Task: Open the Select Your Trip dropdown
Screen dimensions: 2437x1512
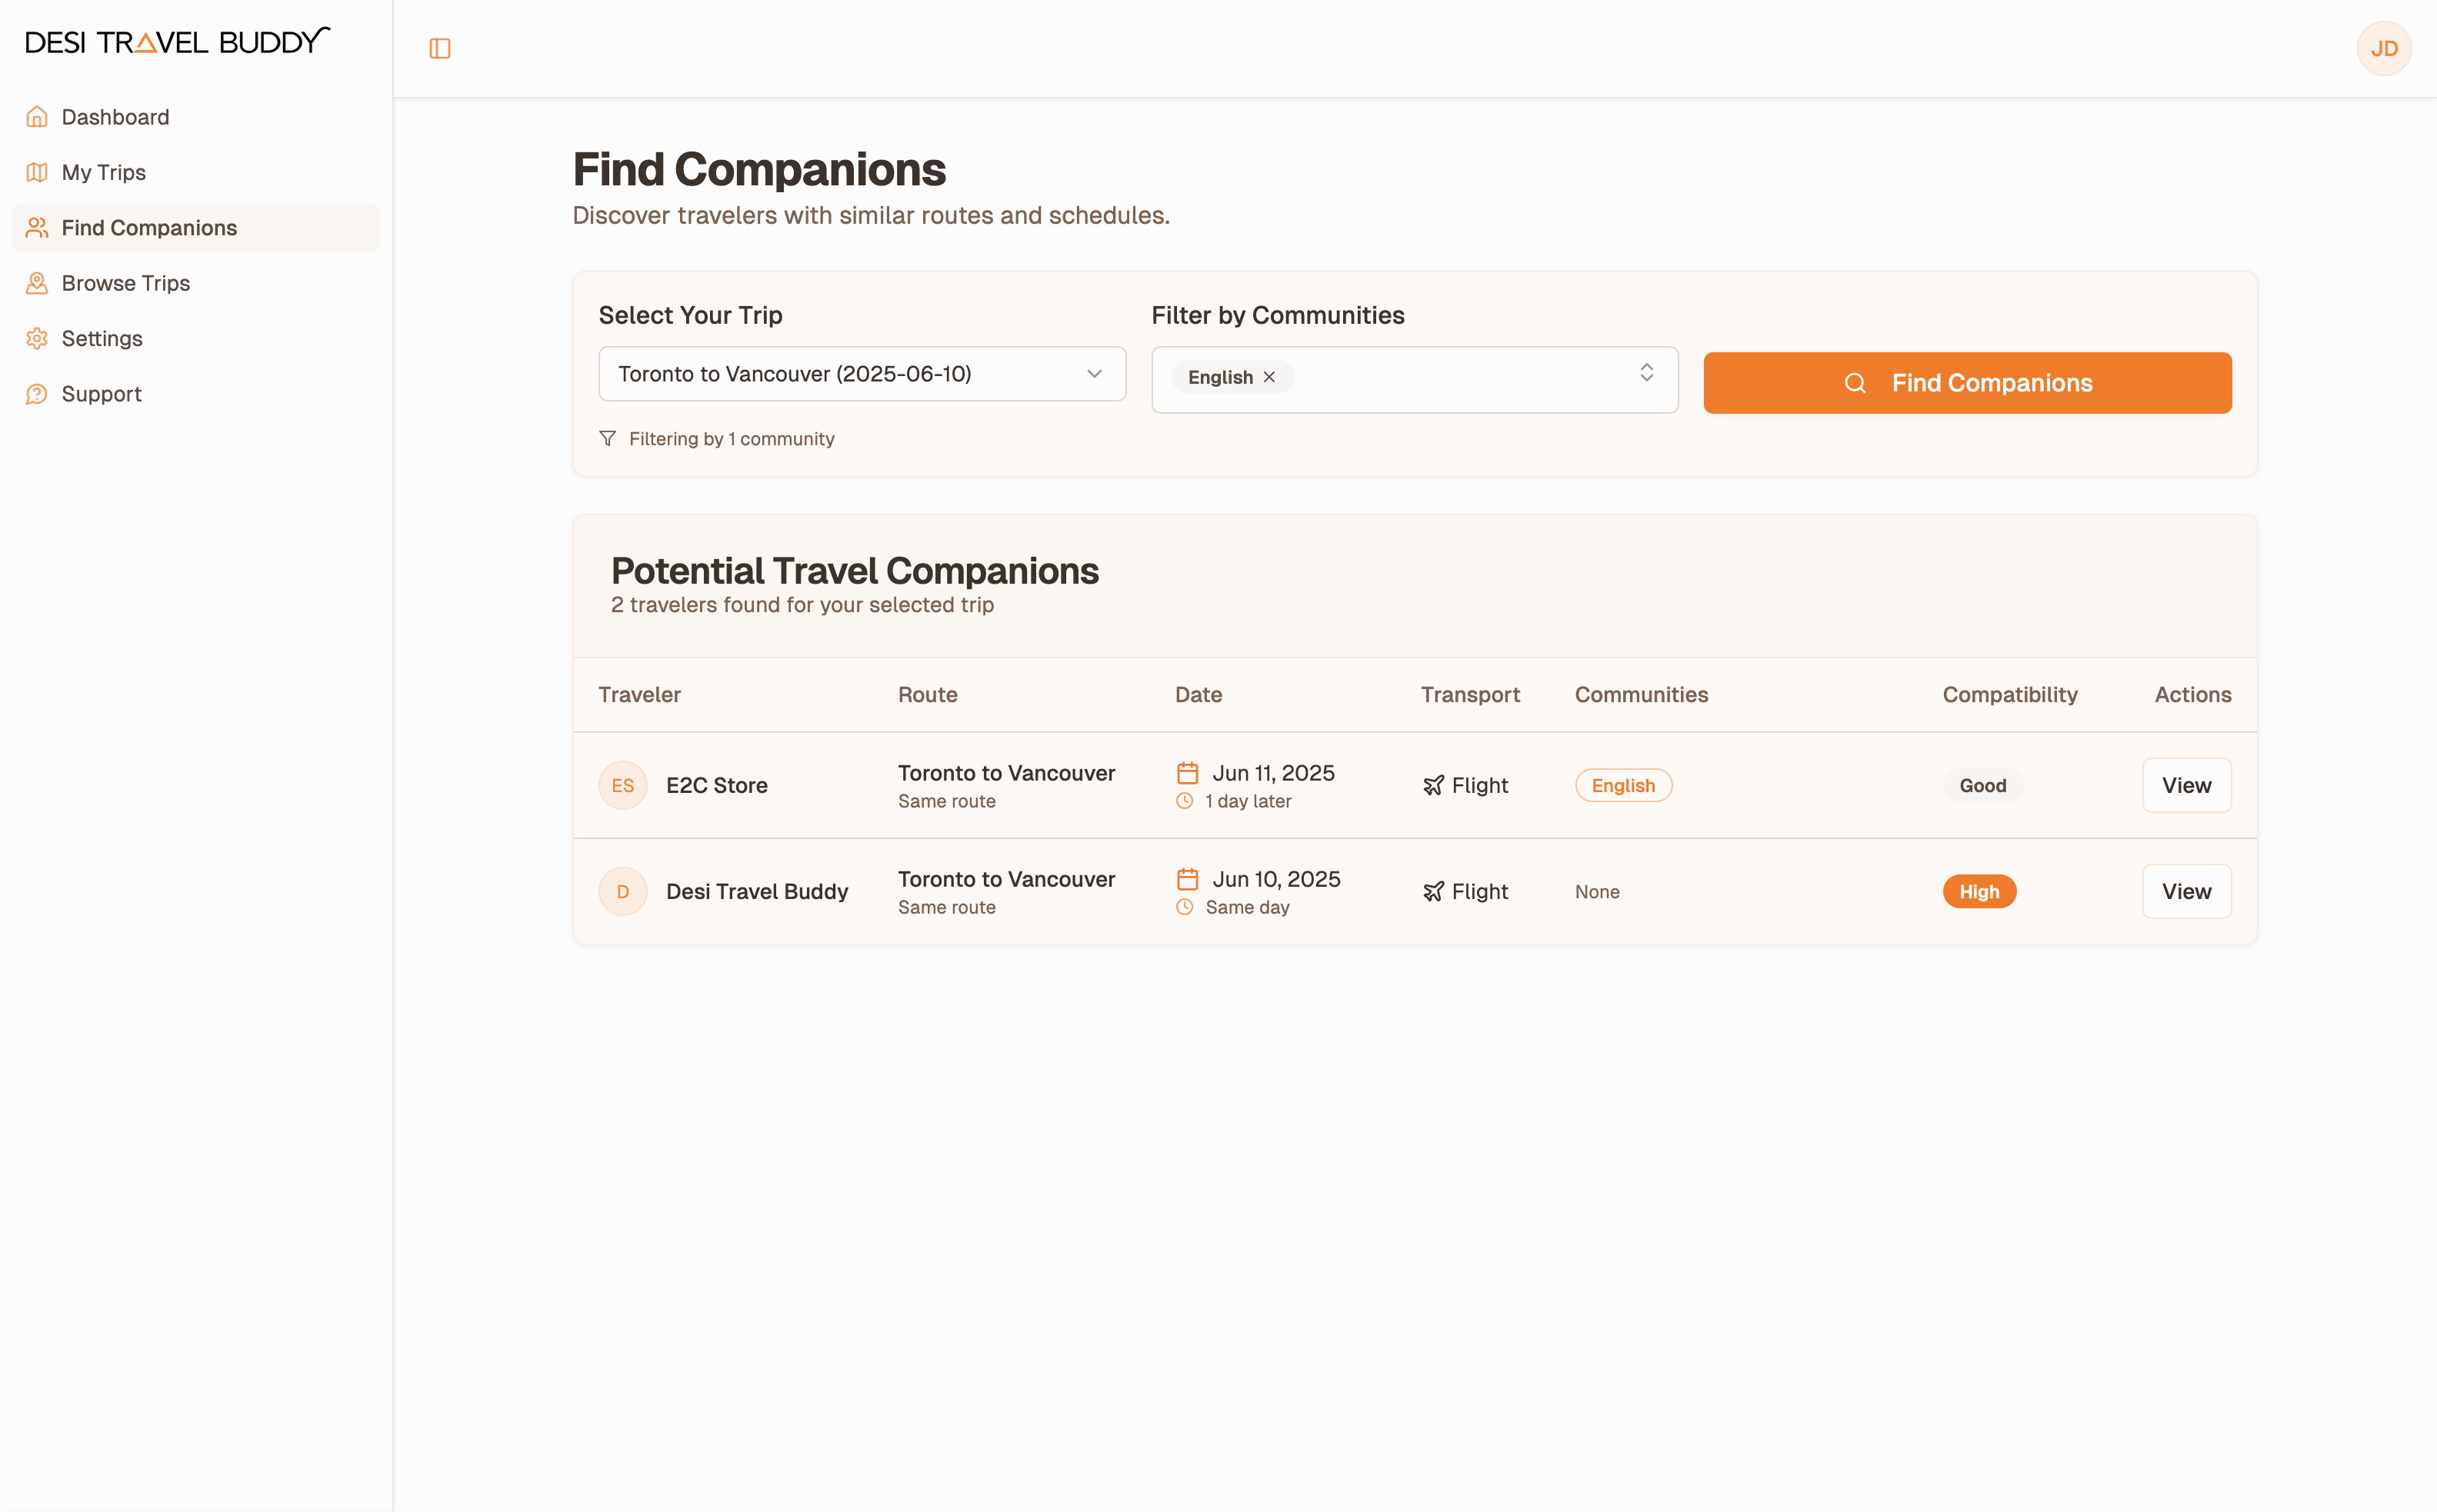Action: [861, 374]
